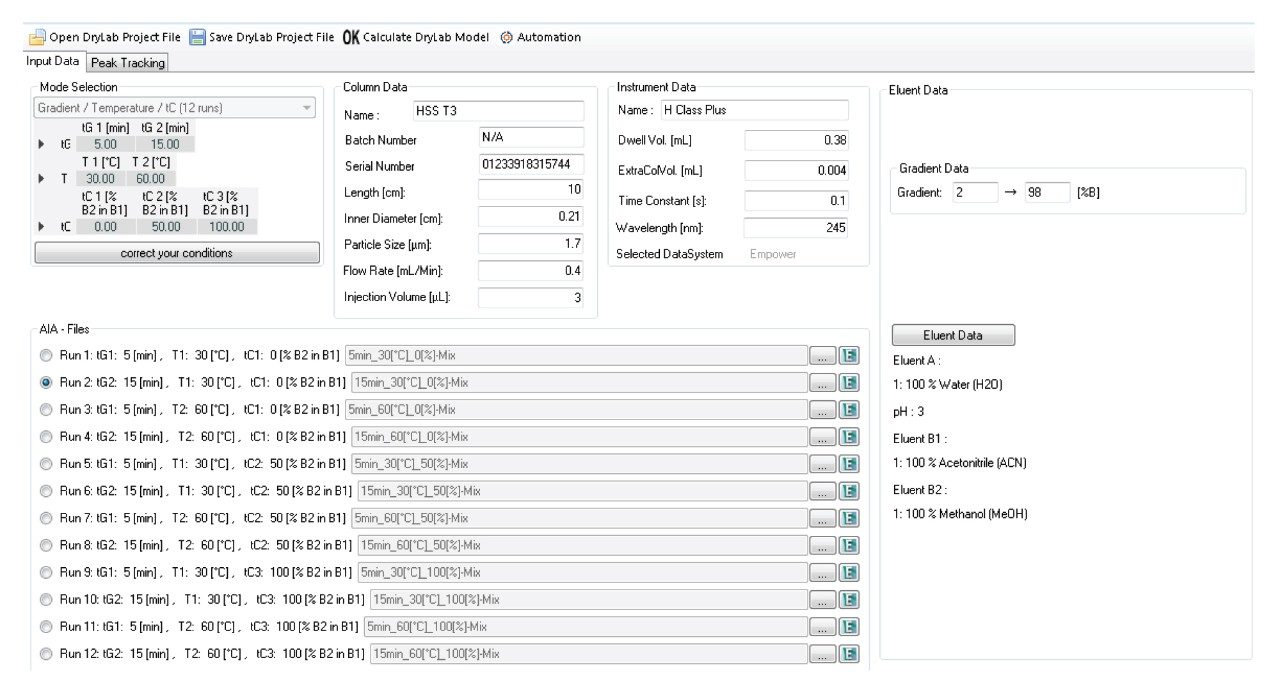Select the Run 8 radio button
1280x697 pixels.
[x=46, y=545]
